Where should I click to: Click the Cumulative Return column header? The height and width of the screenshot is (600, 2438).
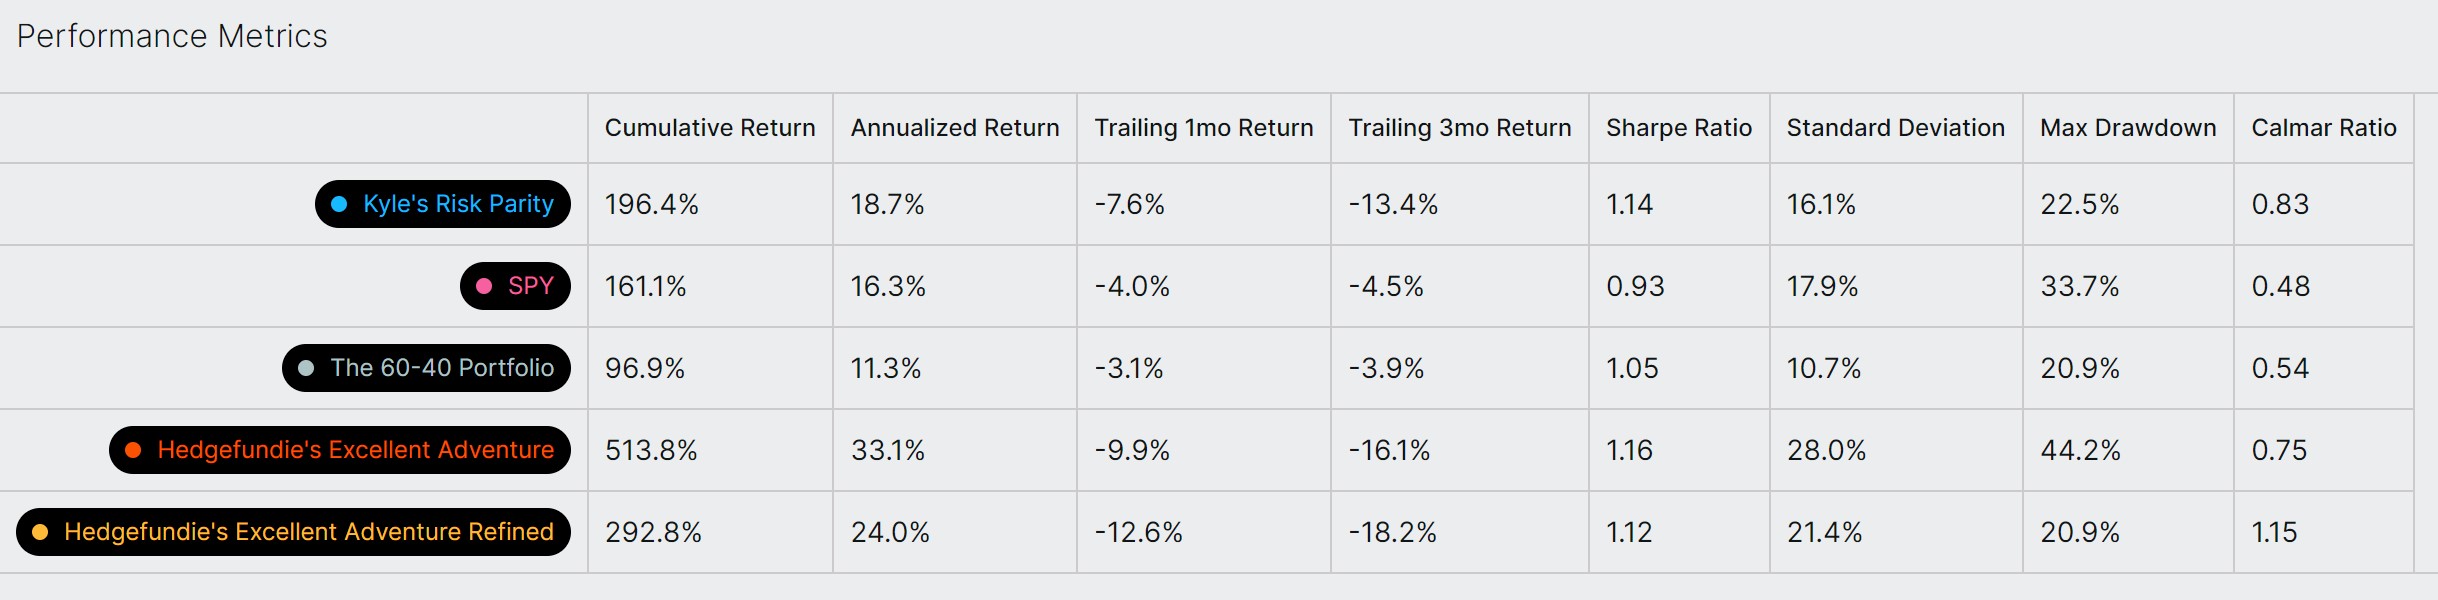(x=710, y=128)
